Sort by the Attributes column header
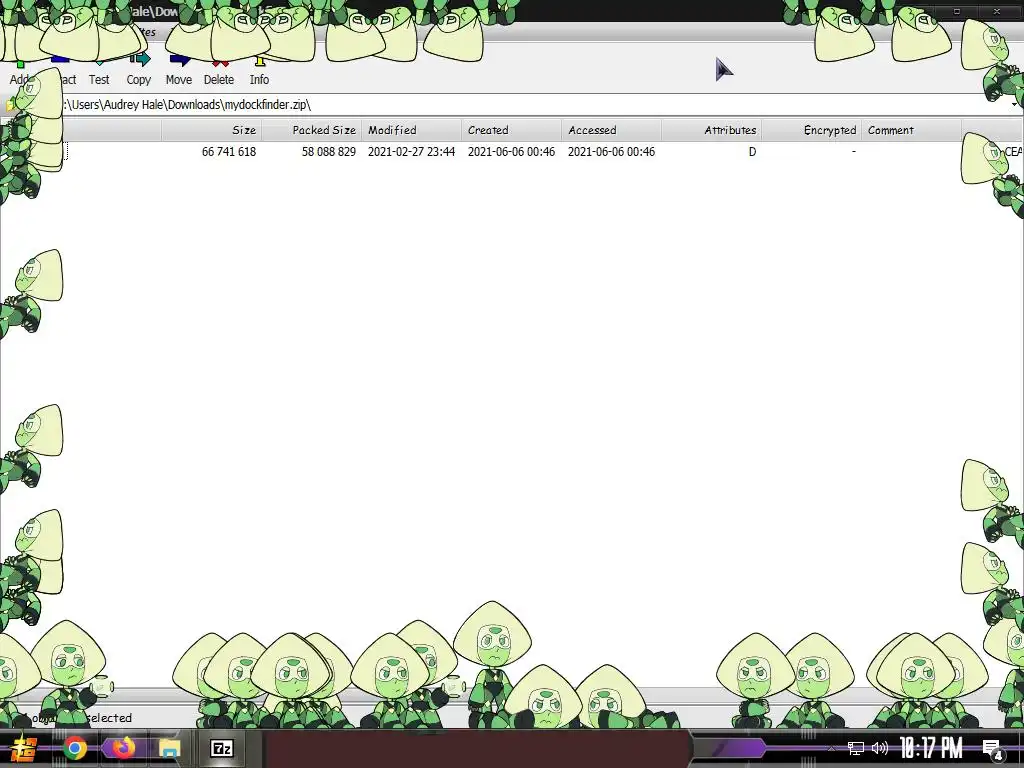Viewport: 1024px width, 768px height. pos(712,130)
